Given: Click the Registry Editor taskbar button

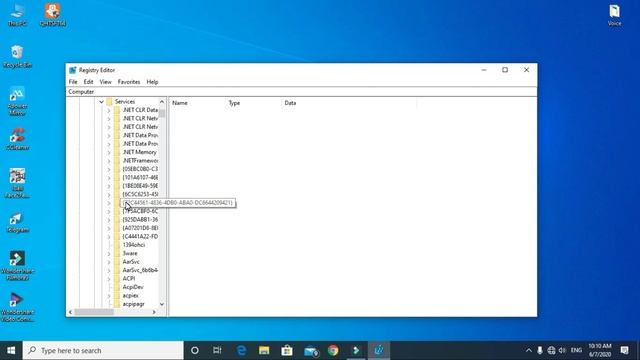Looking at the screenshot, I should click(379, 351).
